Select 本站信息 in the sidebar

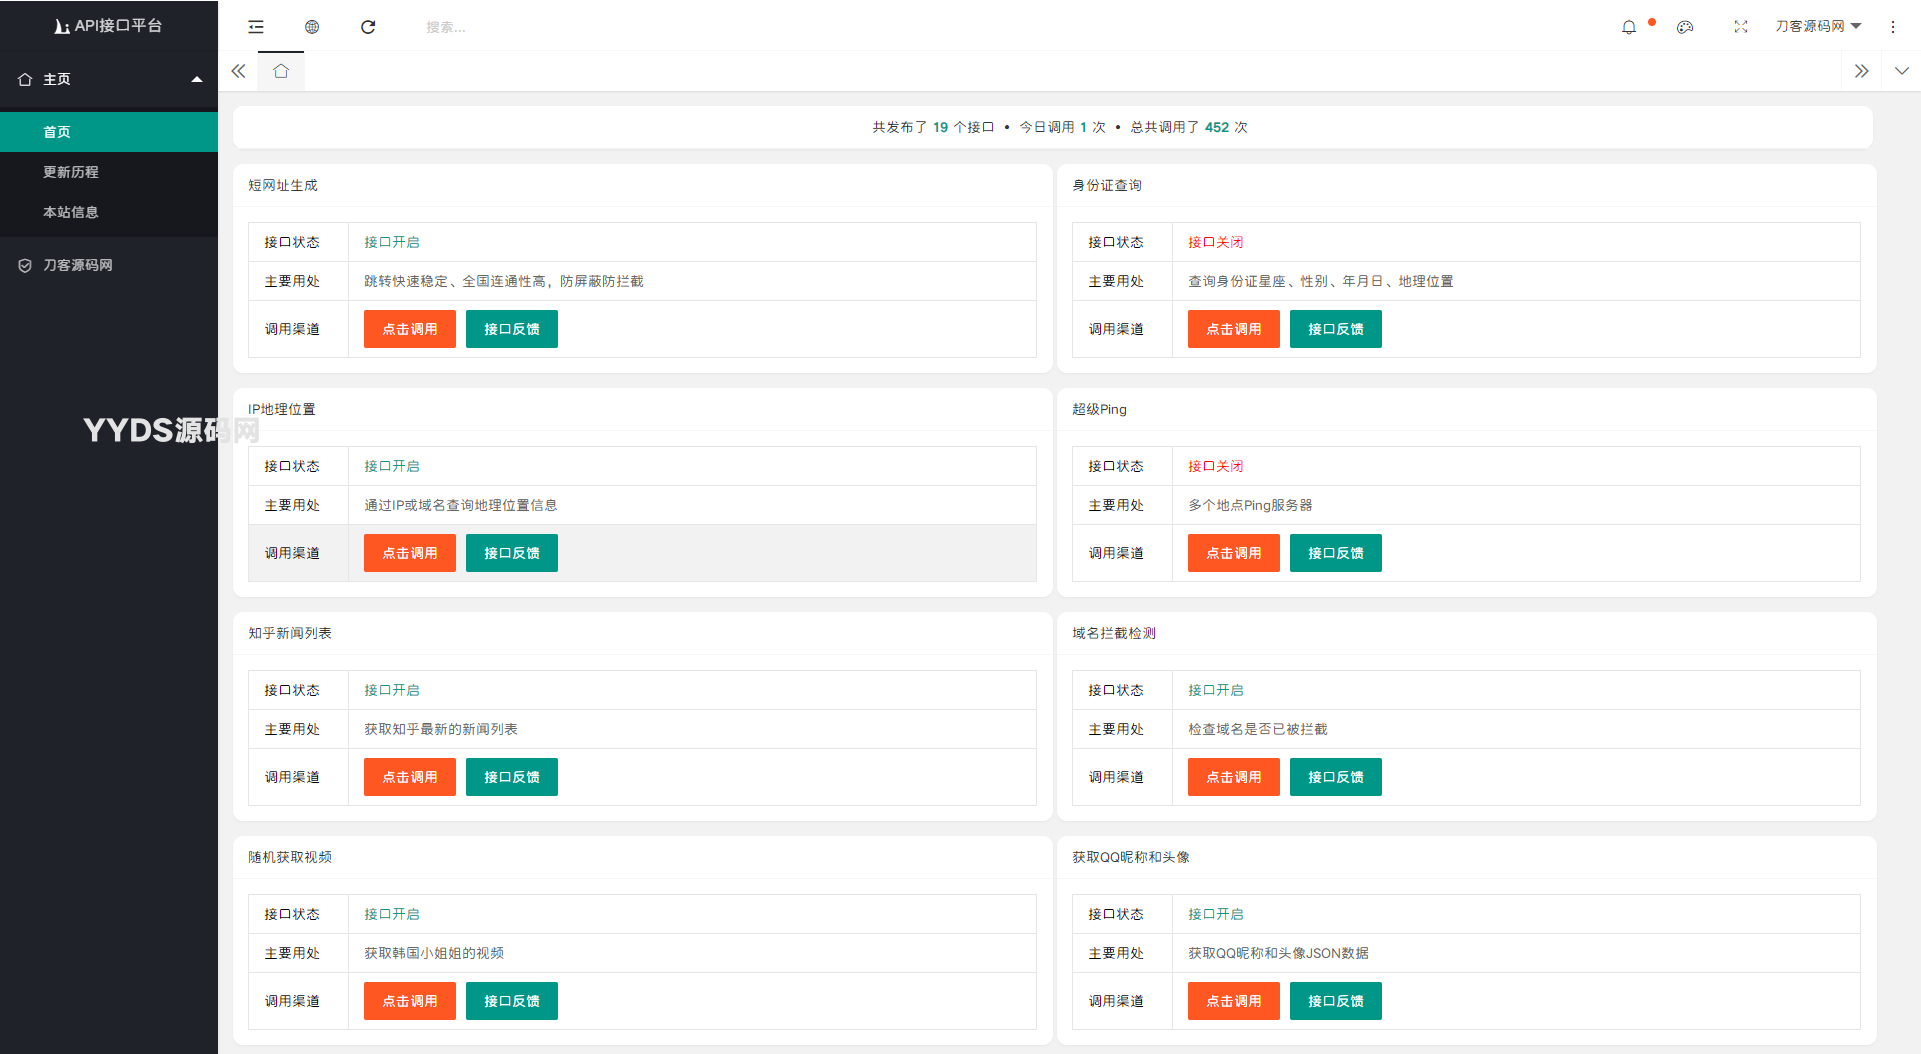[x=71, y=212]
